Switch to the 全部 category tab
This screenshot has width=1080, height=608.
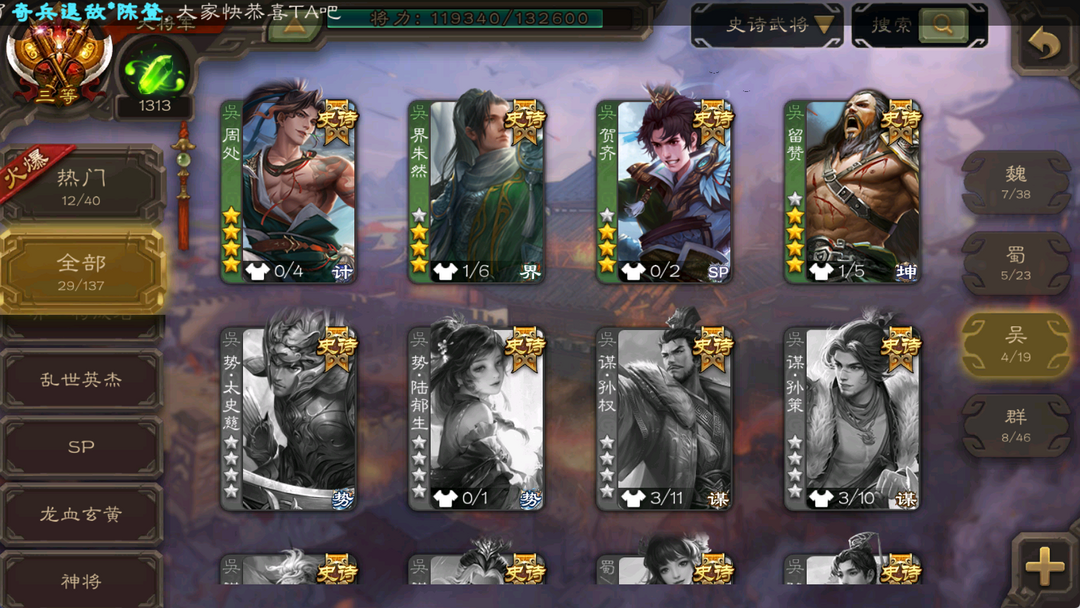click(81, 271)
